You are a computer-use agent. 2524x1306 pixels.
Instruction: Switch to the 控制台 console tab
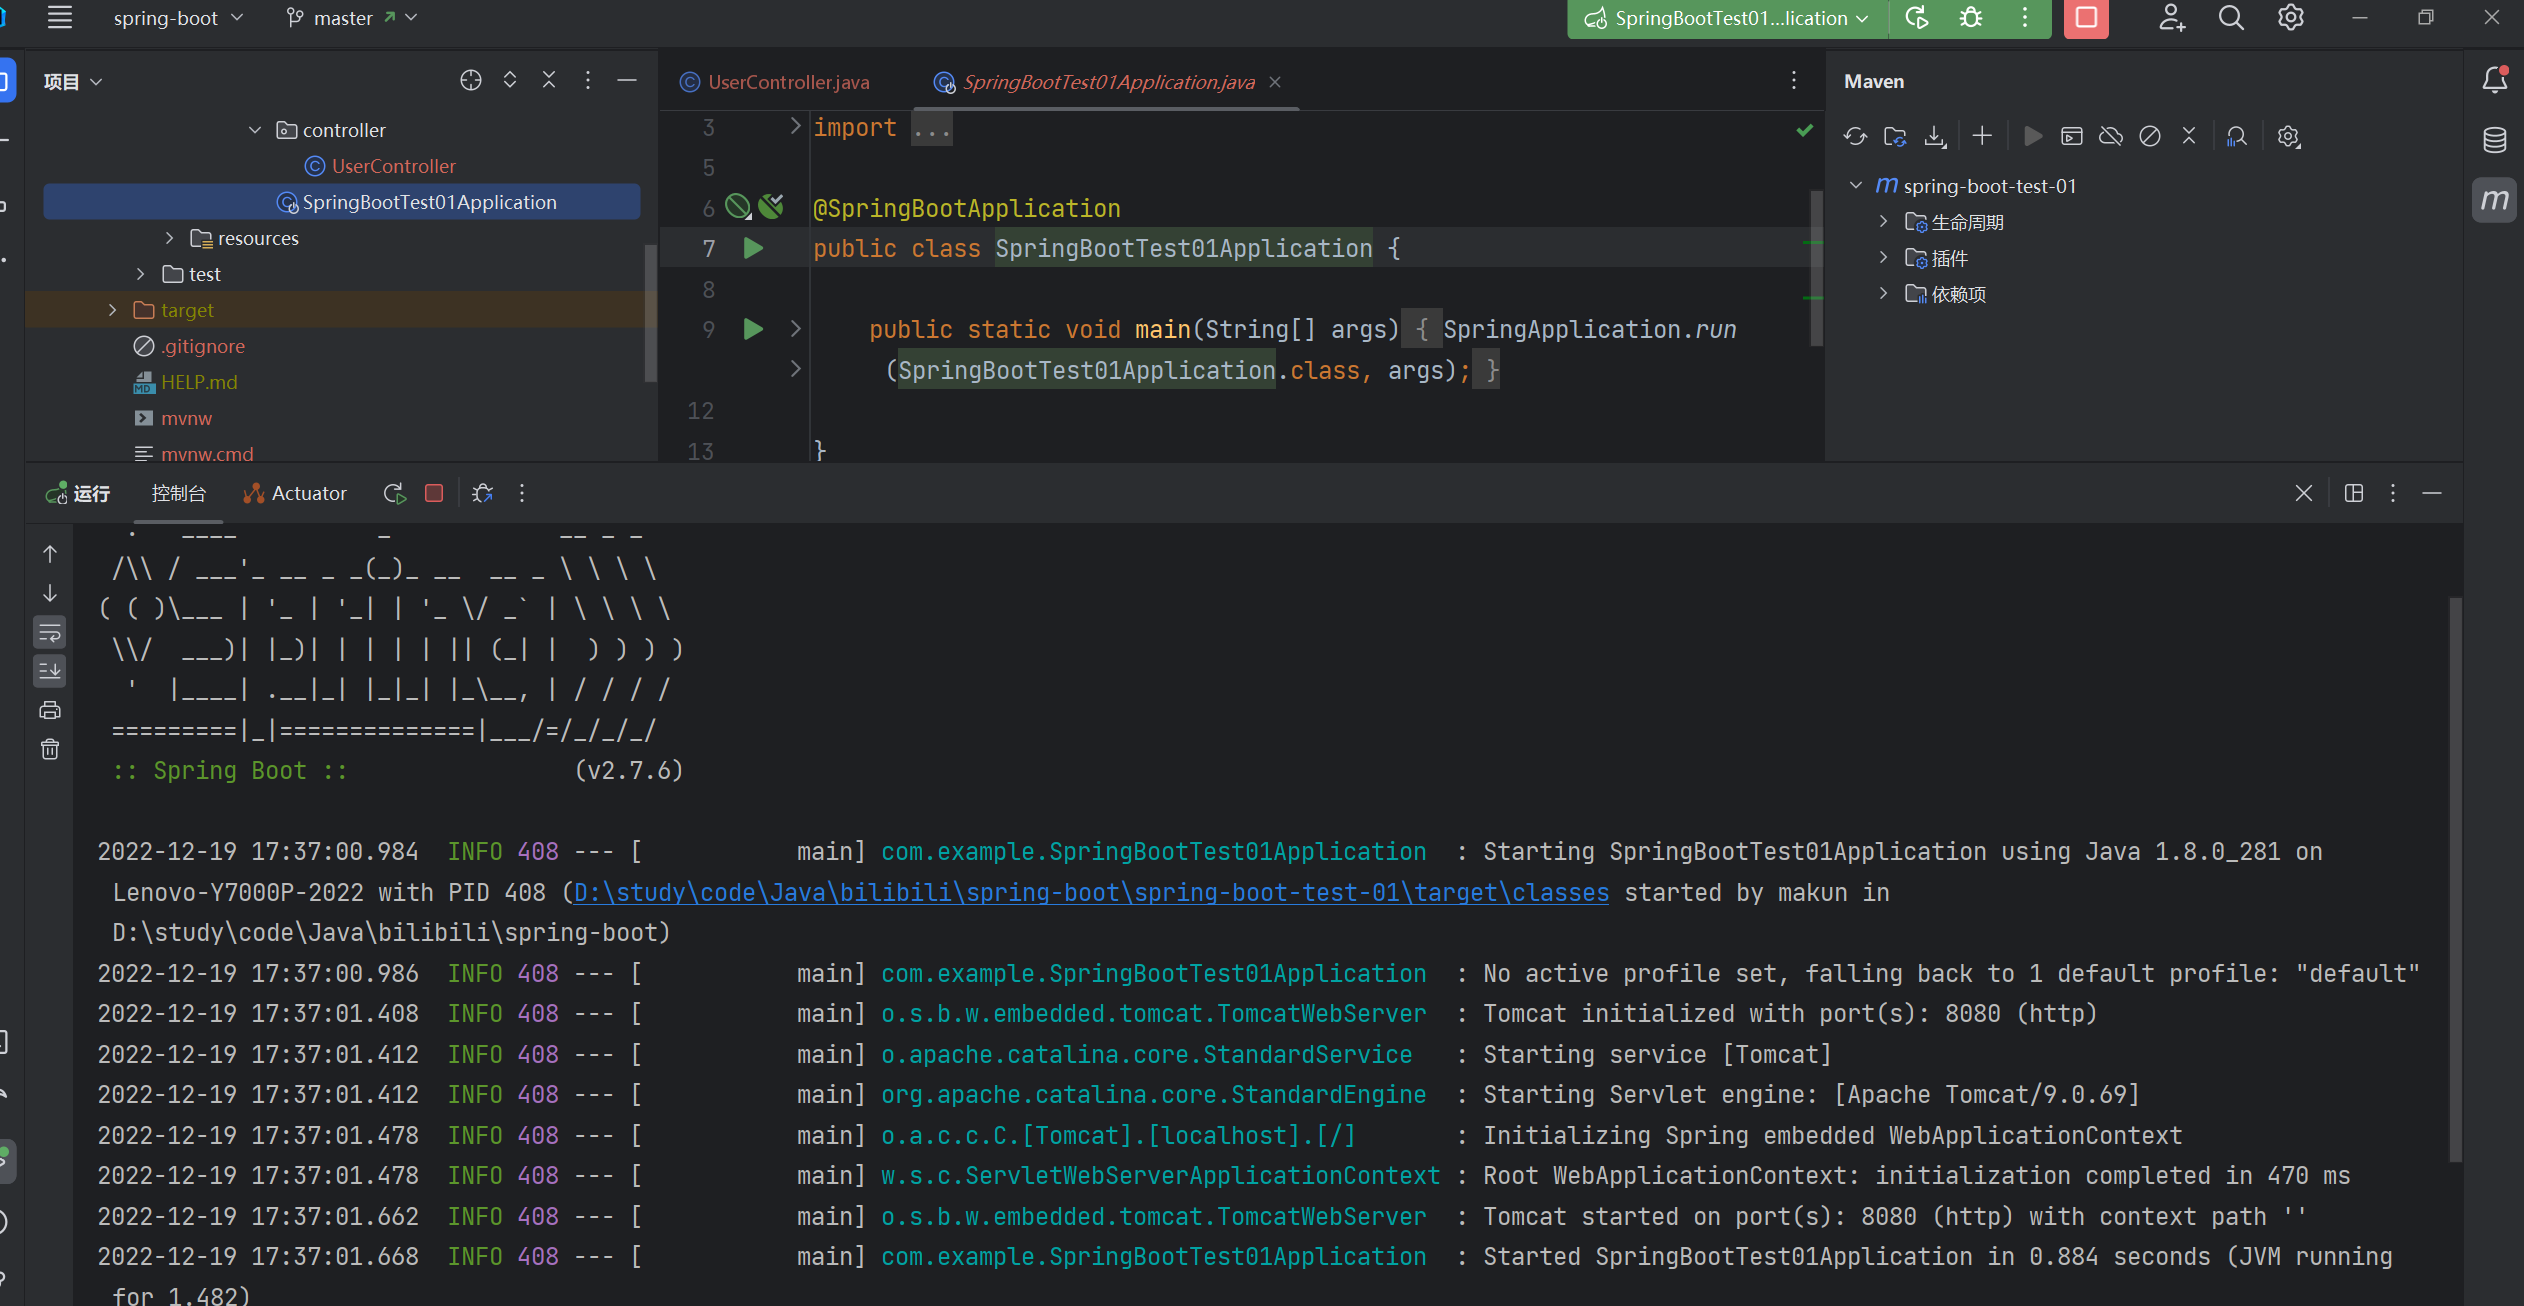tap(178, 493)
